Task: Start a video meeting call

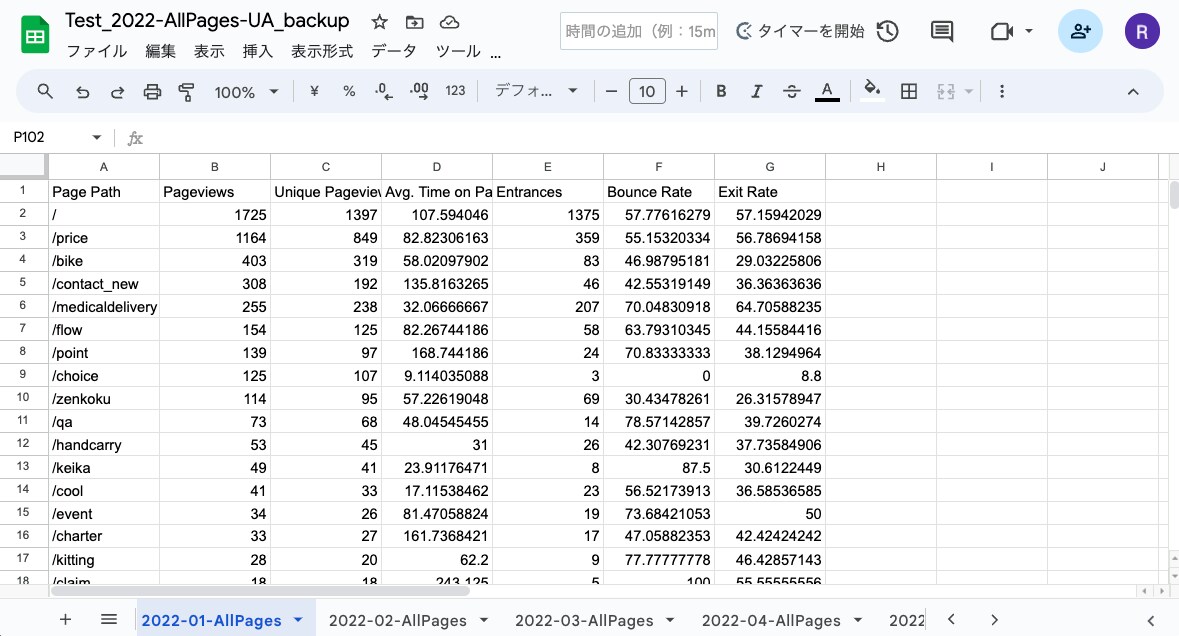Action: [x=1001, y=31]
